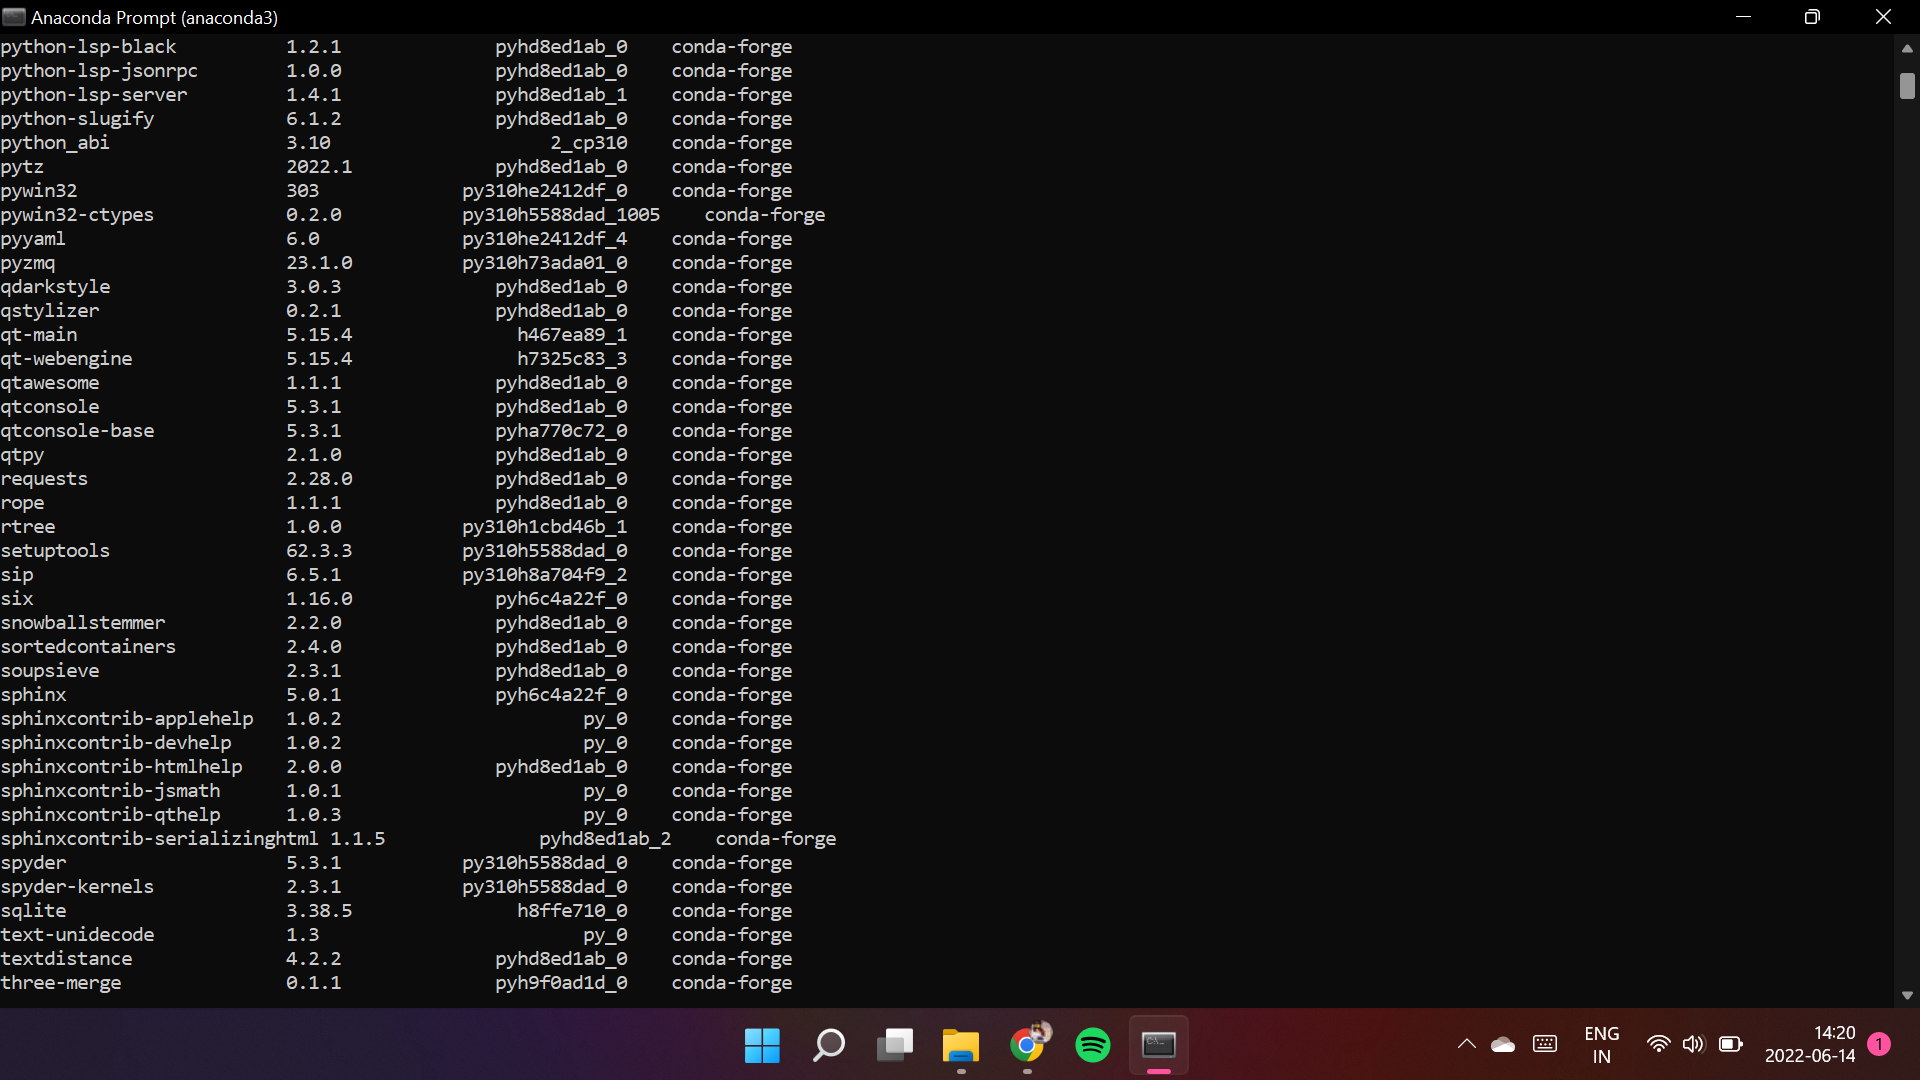Toggle the pink notification badge flyout
1920x1080 pixels.
point(1880,1044)
